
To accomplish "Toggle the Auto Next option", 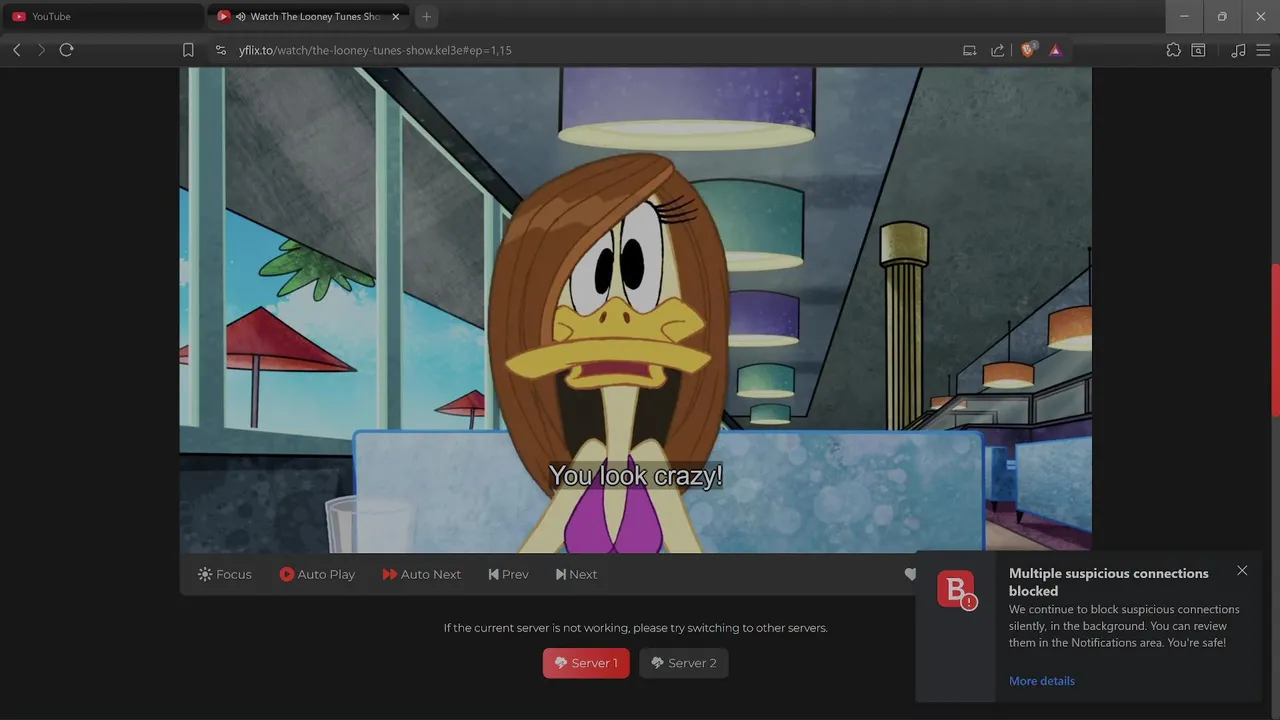I will [421, 574].
